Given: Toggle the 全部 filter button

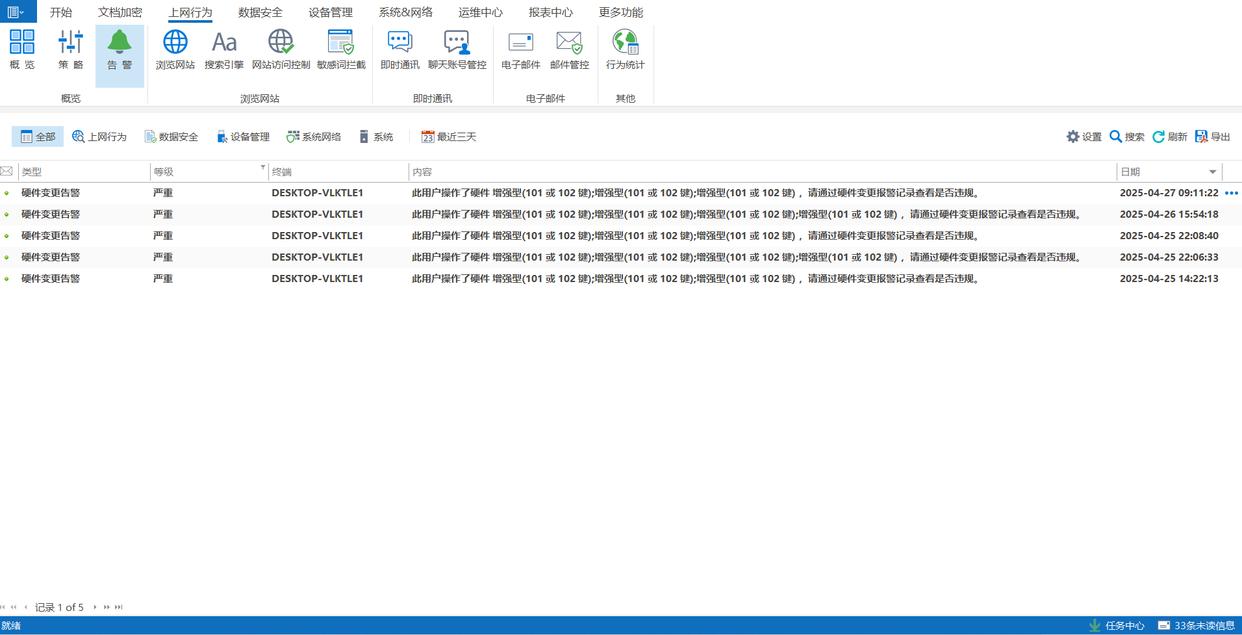Looking at the screenshot, I should click(x=38, y=137).
